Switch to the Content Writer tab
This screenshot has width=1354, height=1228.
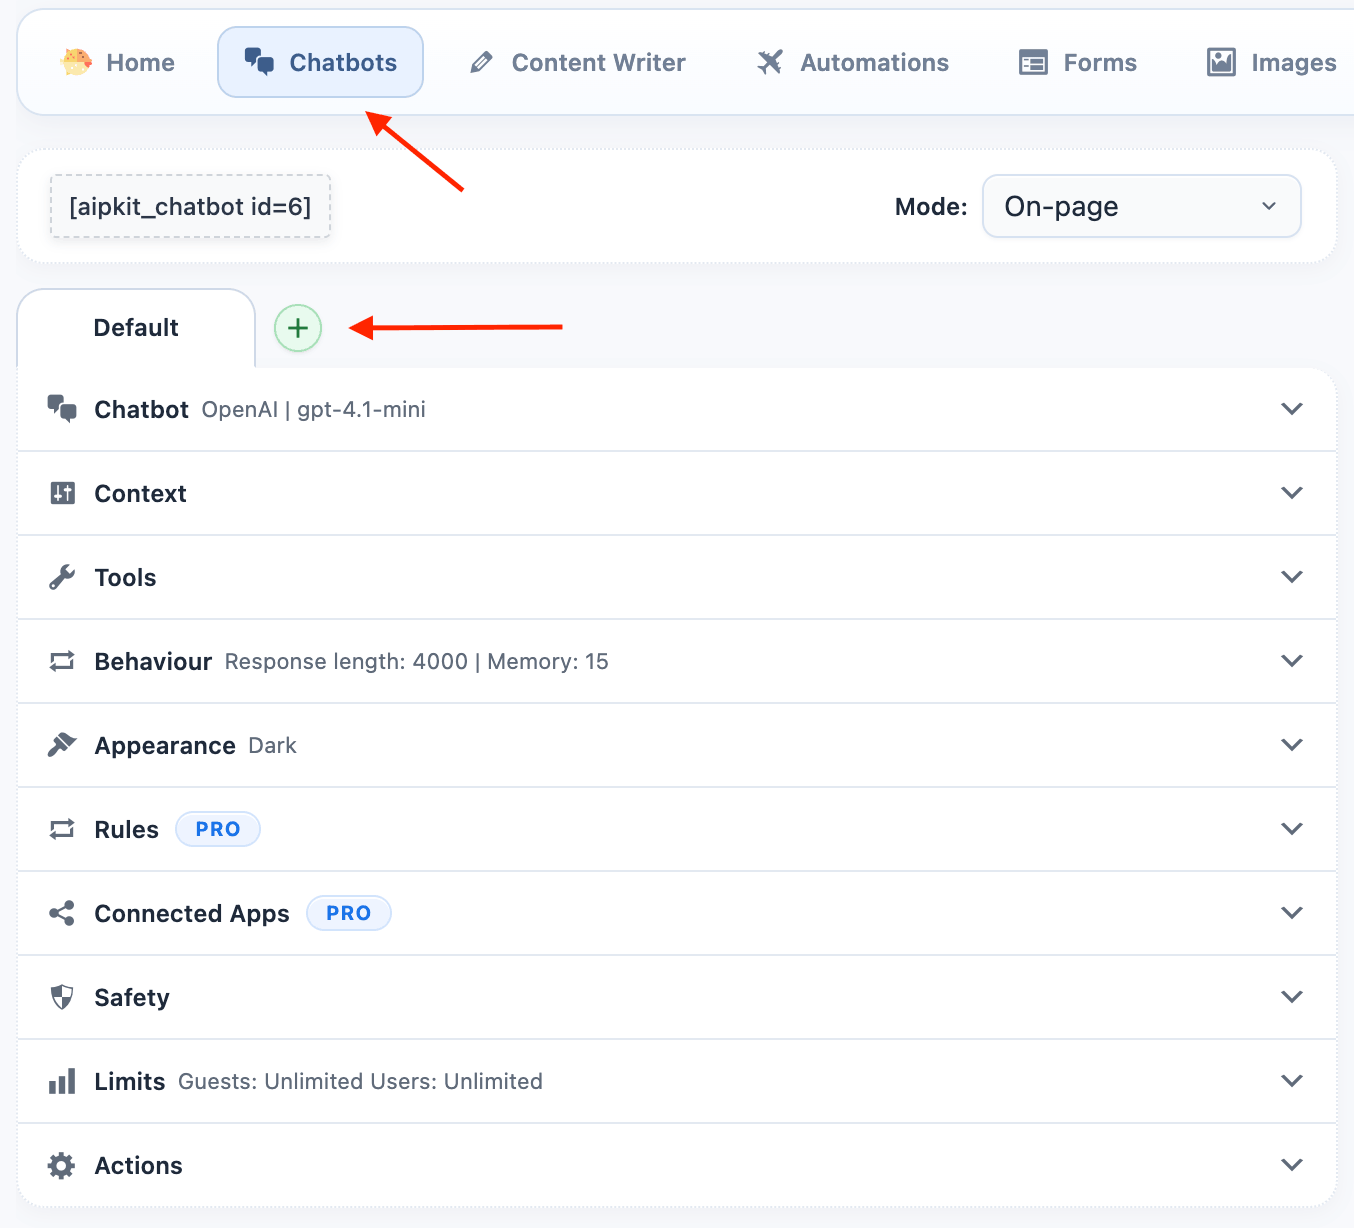coord(578,63)
